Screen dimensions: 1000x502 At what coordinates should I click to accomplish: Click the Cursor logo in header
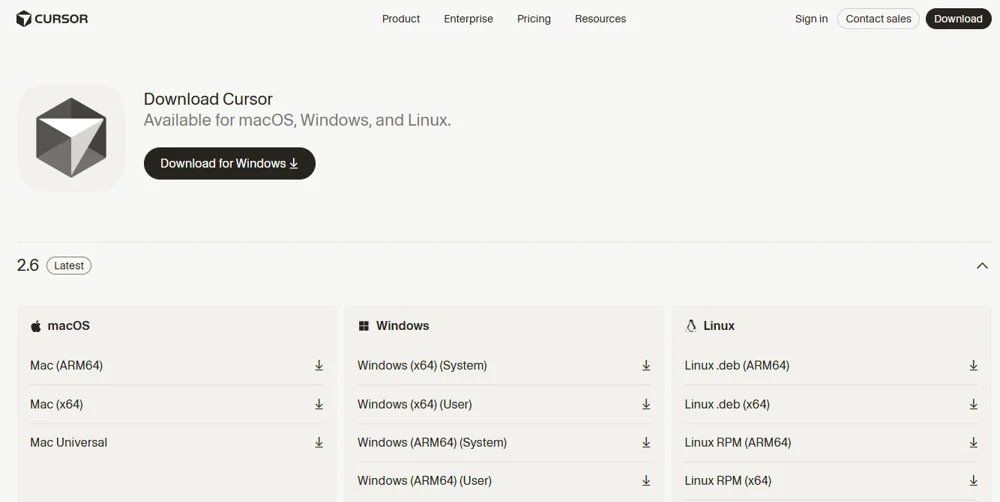[52, 18]
